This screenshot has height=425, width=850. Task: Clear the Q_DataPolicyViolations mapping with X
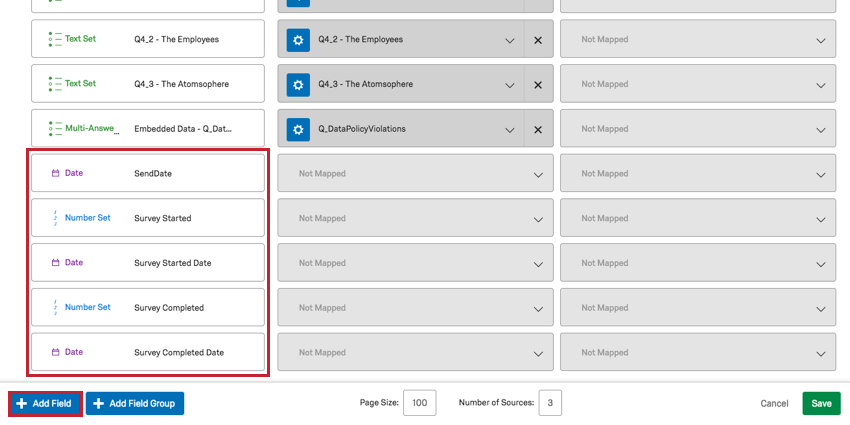(538, 129)
